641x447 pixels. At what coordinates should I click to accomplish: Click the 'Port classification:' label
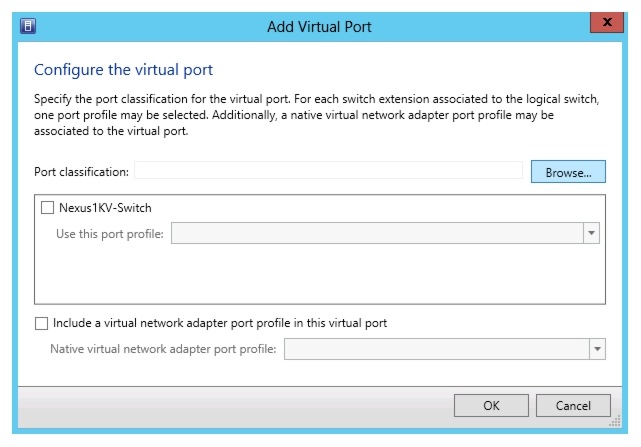[x=82, y=172]
